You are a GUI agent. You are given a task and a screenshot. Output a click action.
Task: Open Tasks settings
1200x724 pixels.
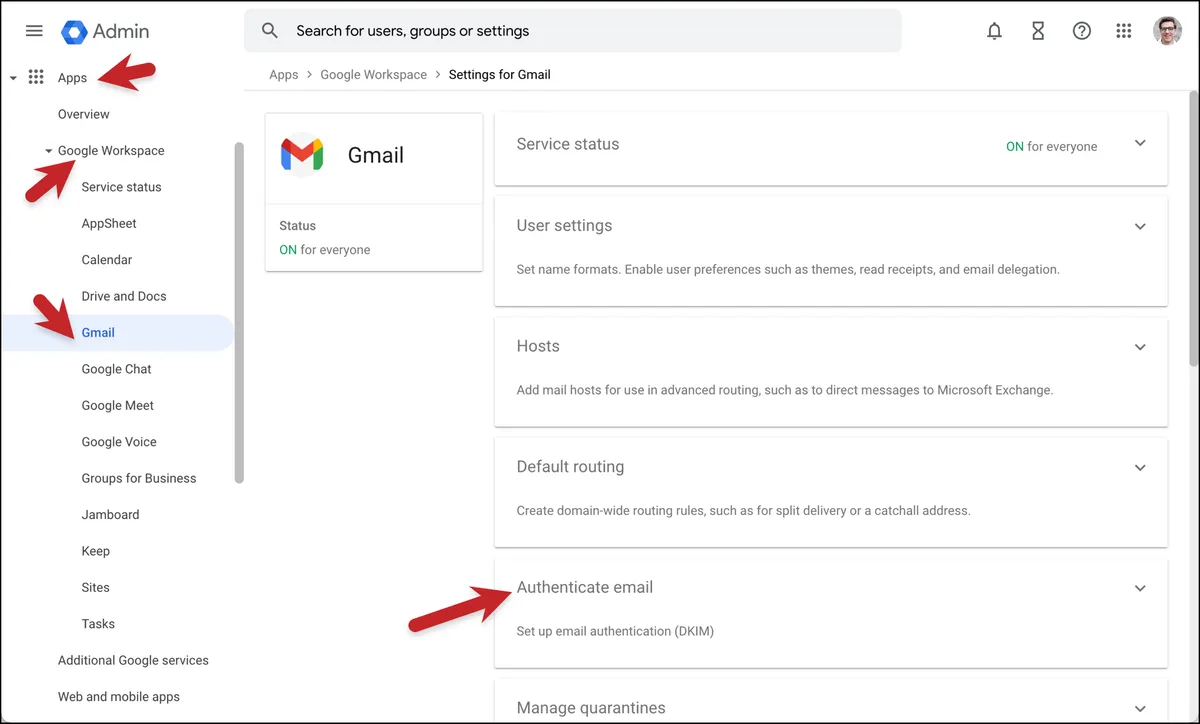(x=98, y=624)
